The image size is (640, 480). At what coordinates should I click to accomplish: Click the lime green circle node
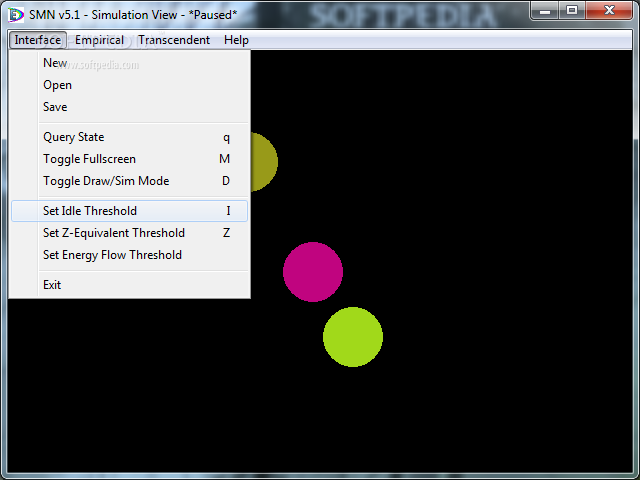[353, 337]
